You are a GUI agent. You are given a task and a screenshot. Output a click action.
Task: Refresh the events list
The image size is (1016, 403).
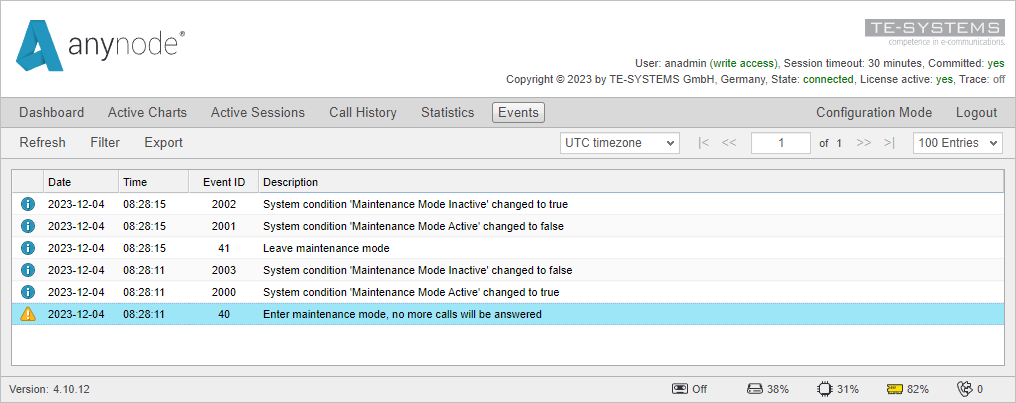[43, 143]
